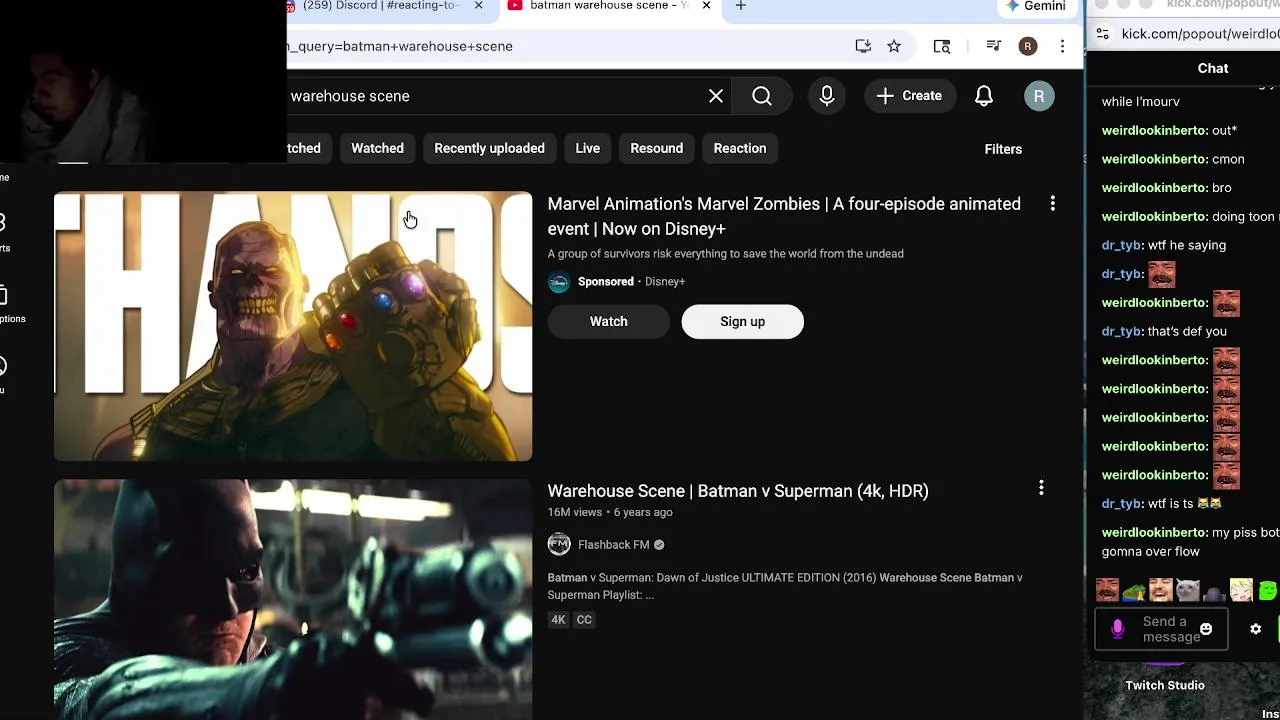Click the Create video button
This screenshot has height=720, width=1280.
[909, 96]
